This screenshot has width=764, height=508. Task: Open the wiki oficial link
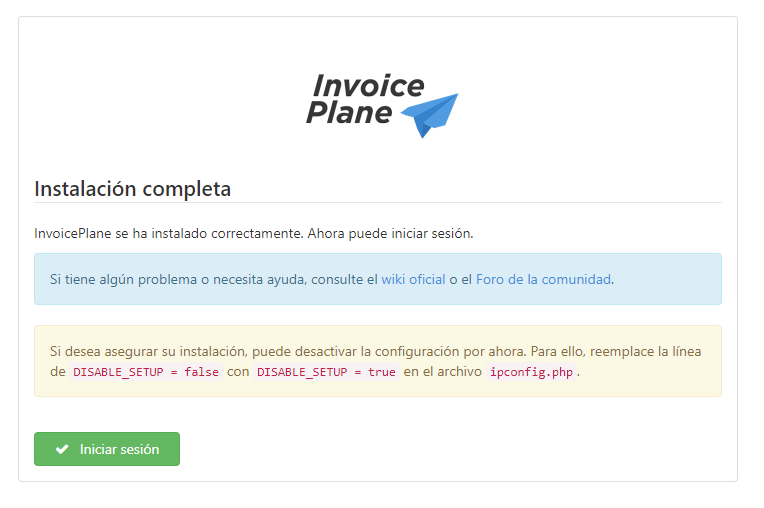click(x=413, y=280)
